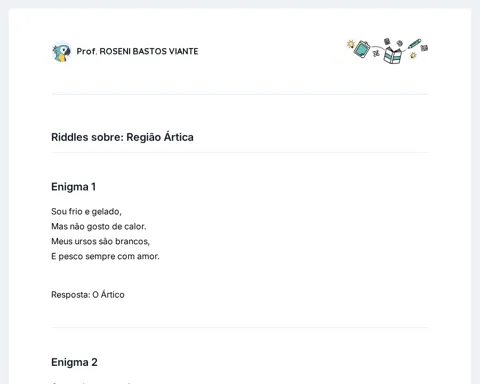Click the small square doodle at far right of header

click(424, 48)
